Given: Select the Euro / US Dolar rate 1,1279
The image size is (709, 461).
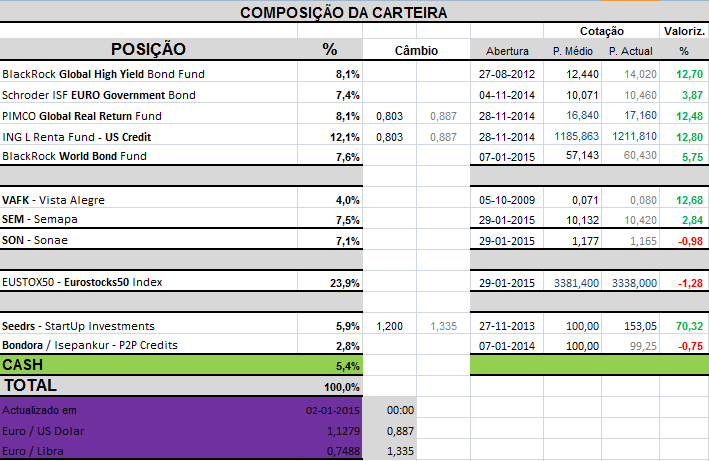Looking at the screenshot, I should point(341,431).
